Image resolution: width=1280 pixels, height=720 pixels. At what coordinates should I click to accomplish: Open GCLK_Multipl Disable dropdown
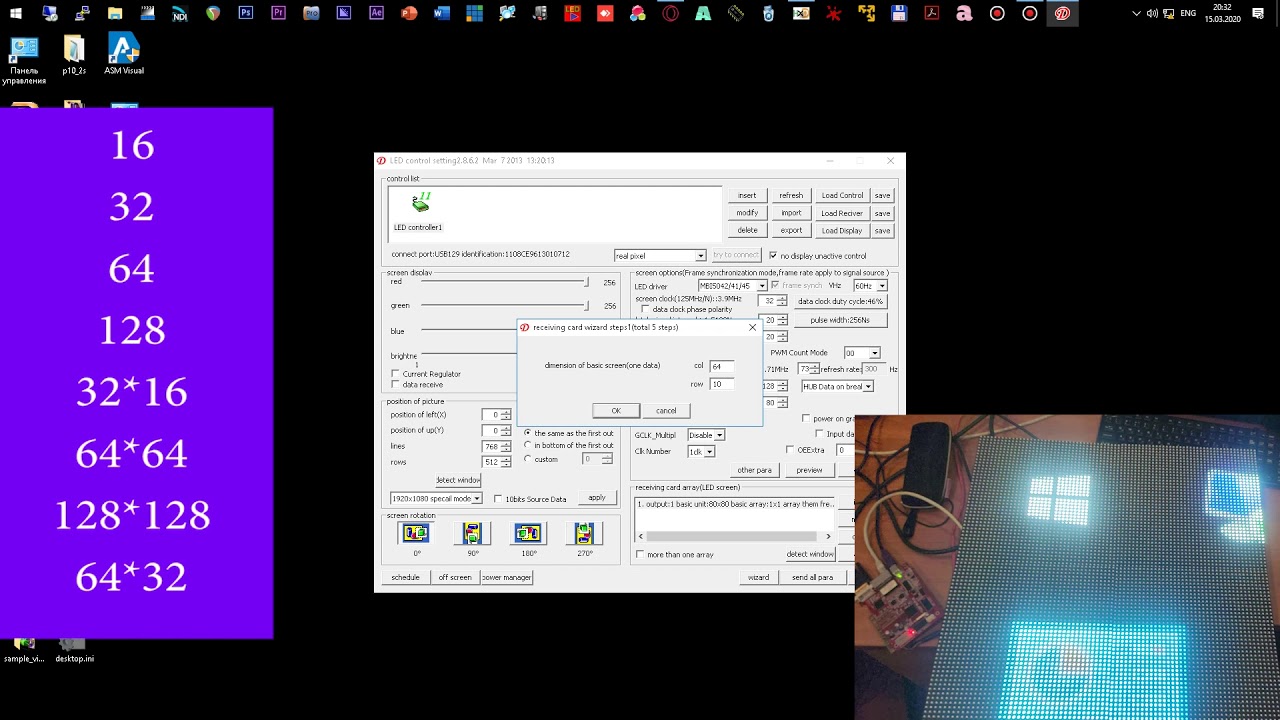(x=706, y=435)
